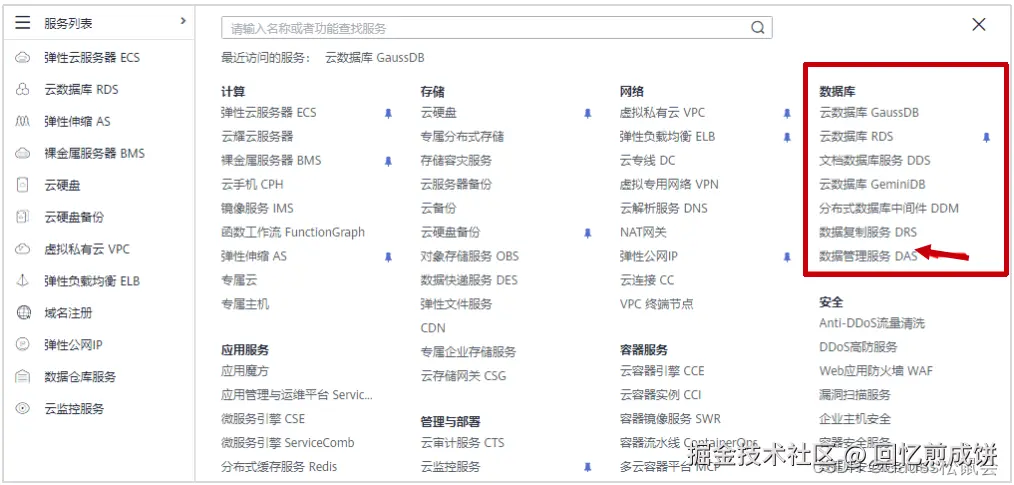The width and height of the screenshot is (1014, 485).
Task: Open 存储容灾服务 service
Action: [456, 160]
